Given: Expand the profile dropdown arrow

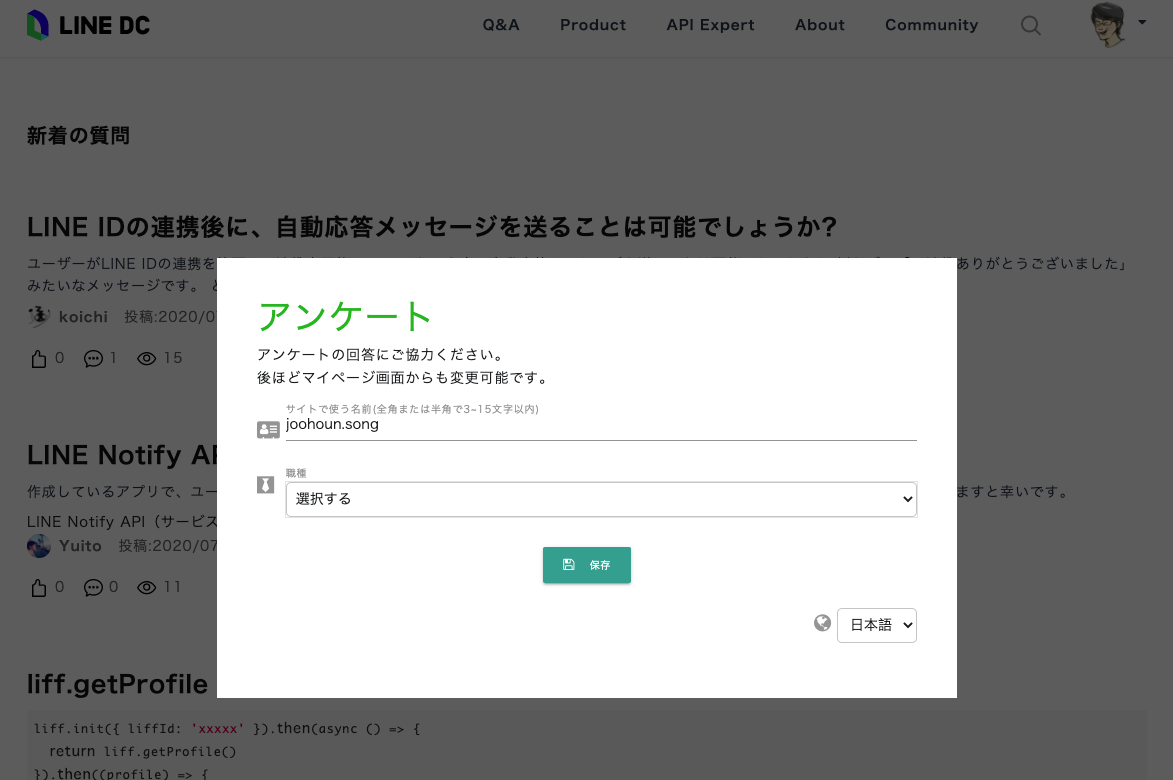Looking at the screenshot, I should pos(1142,22).
